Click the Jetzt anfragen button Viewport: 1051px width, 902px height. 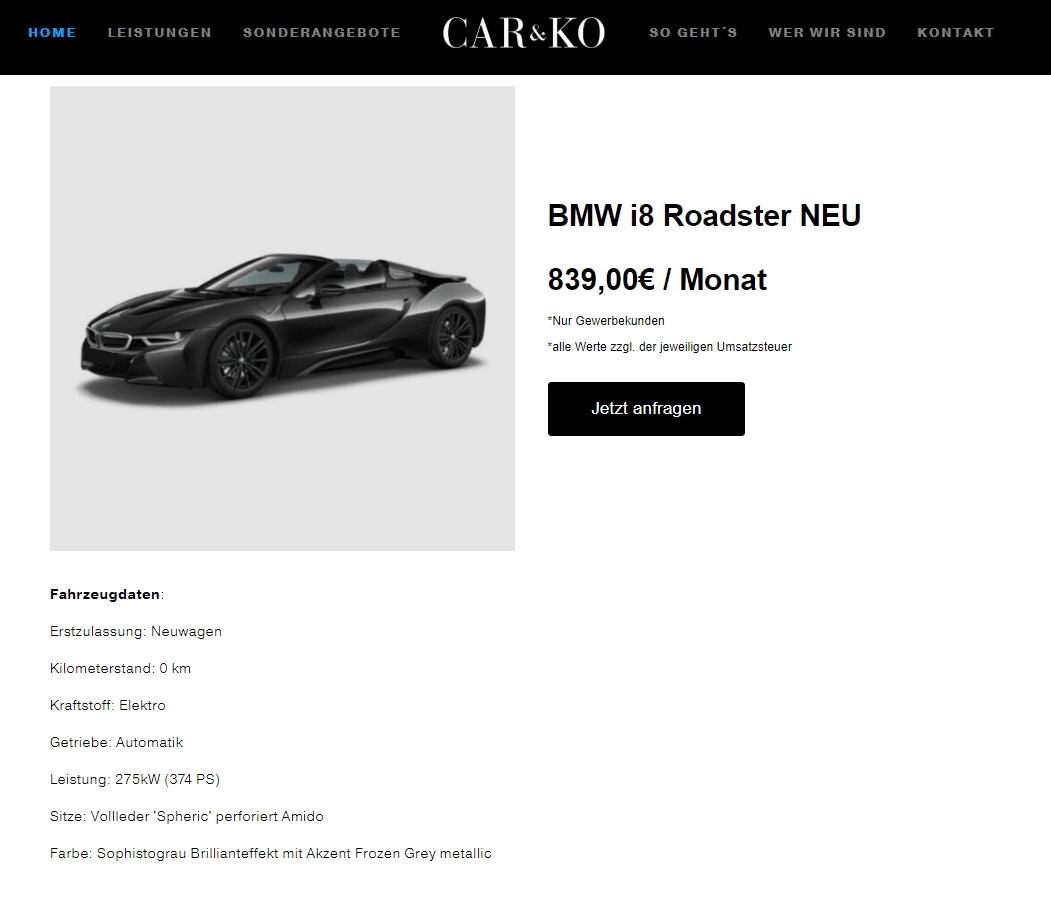click(646, 409)
